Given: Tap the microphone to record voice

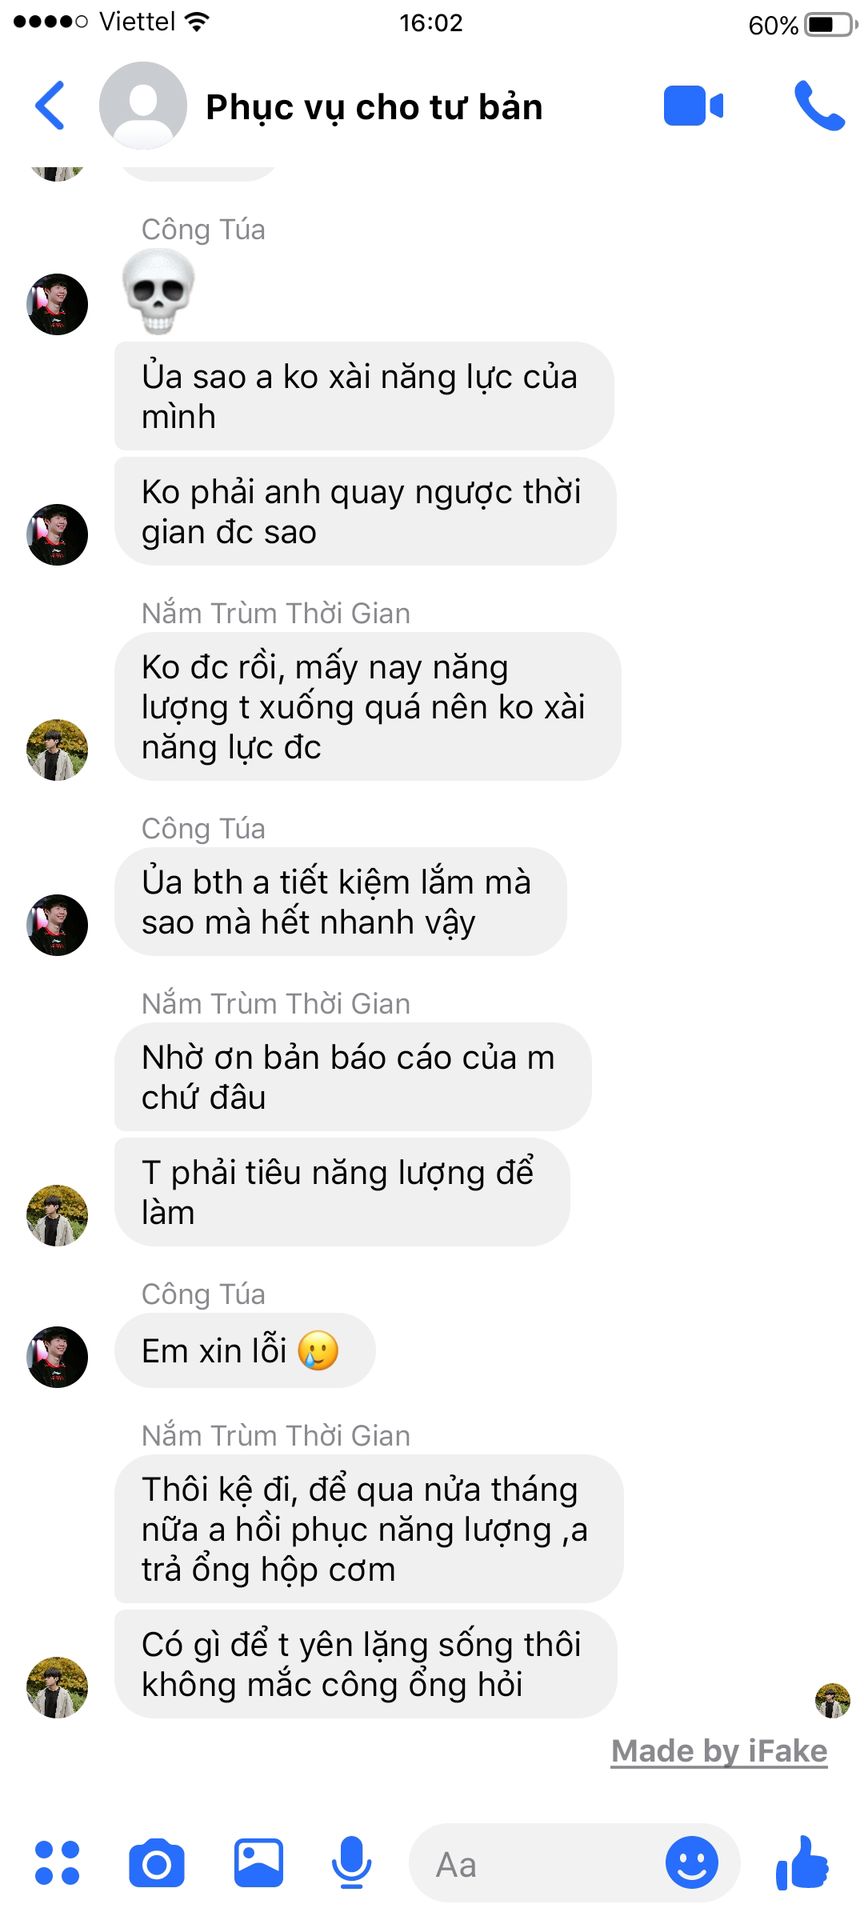Looking at the screenshot, I should pos(352,1863).
